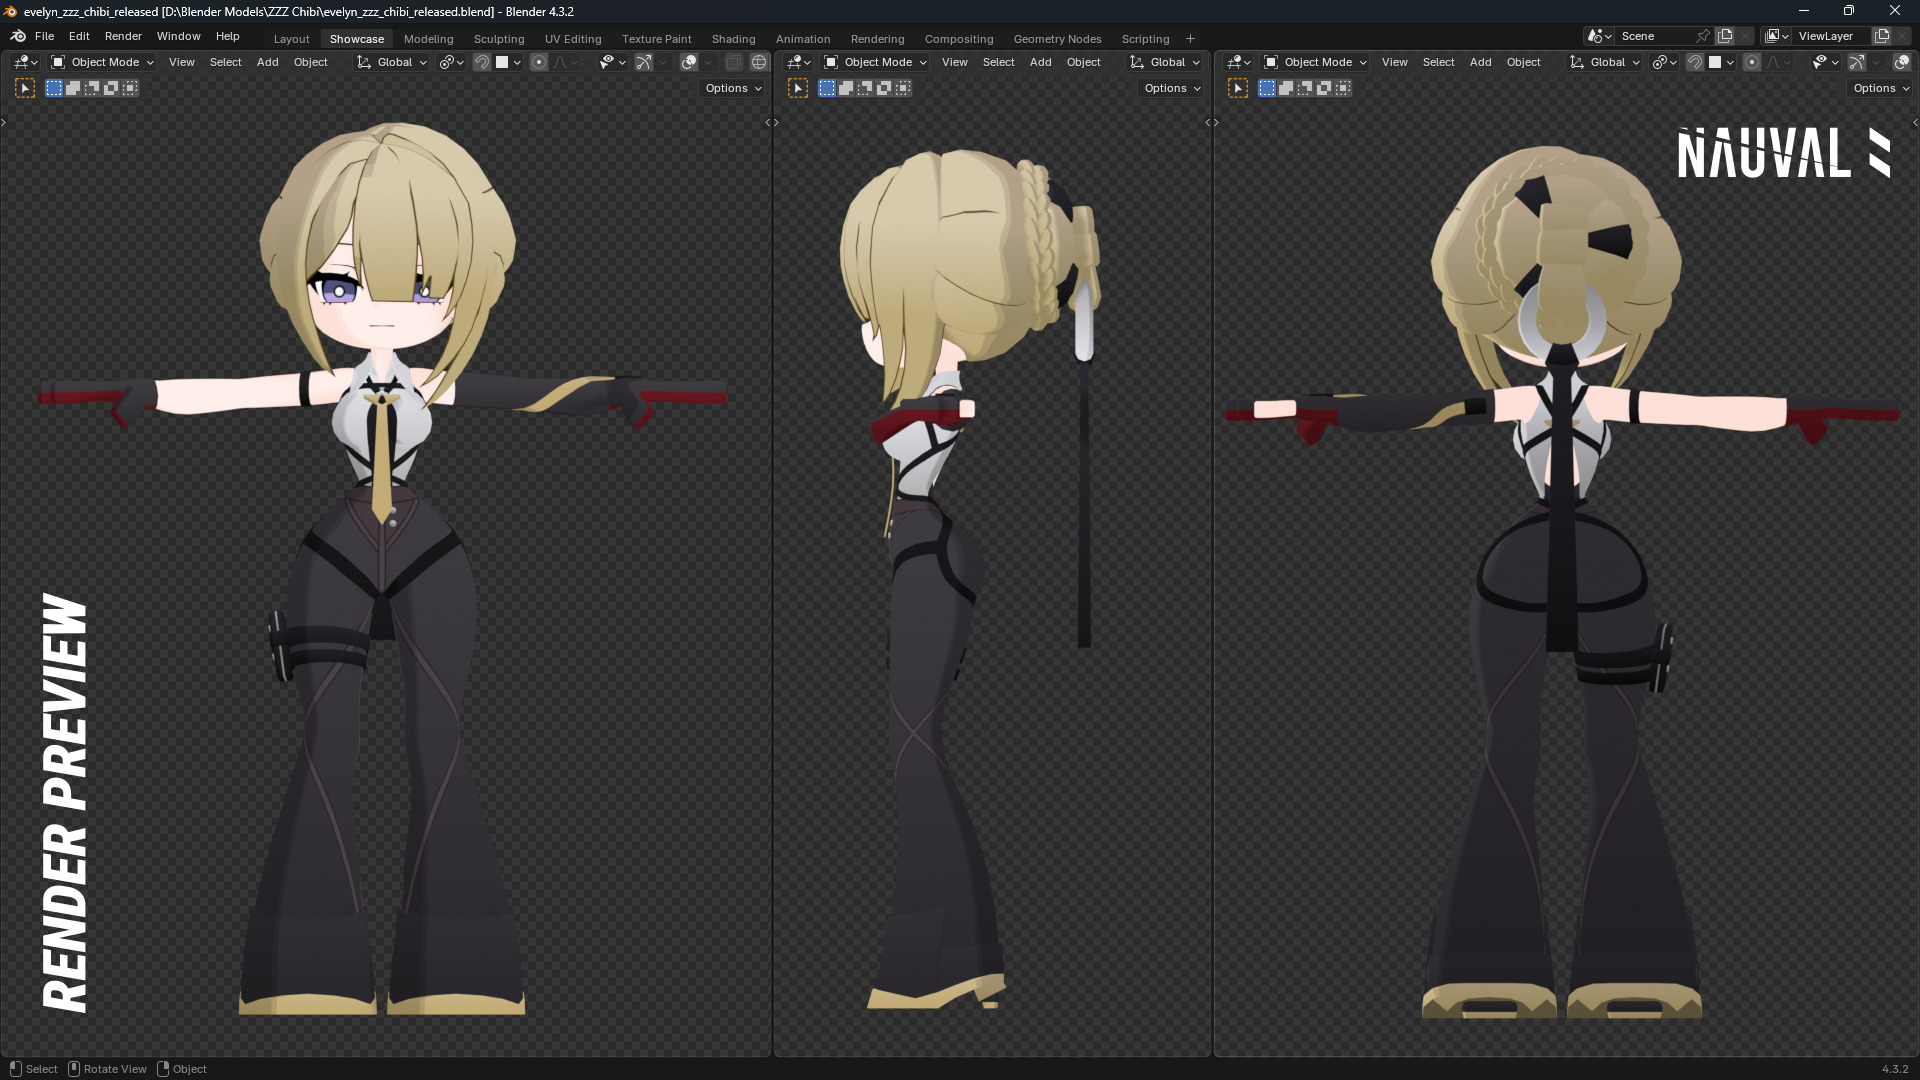This screenshot has height=1080, width=1920.
Task: Select the tweak tool in the right viewport
Action: point(1238,88)
